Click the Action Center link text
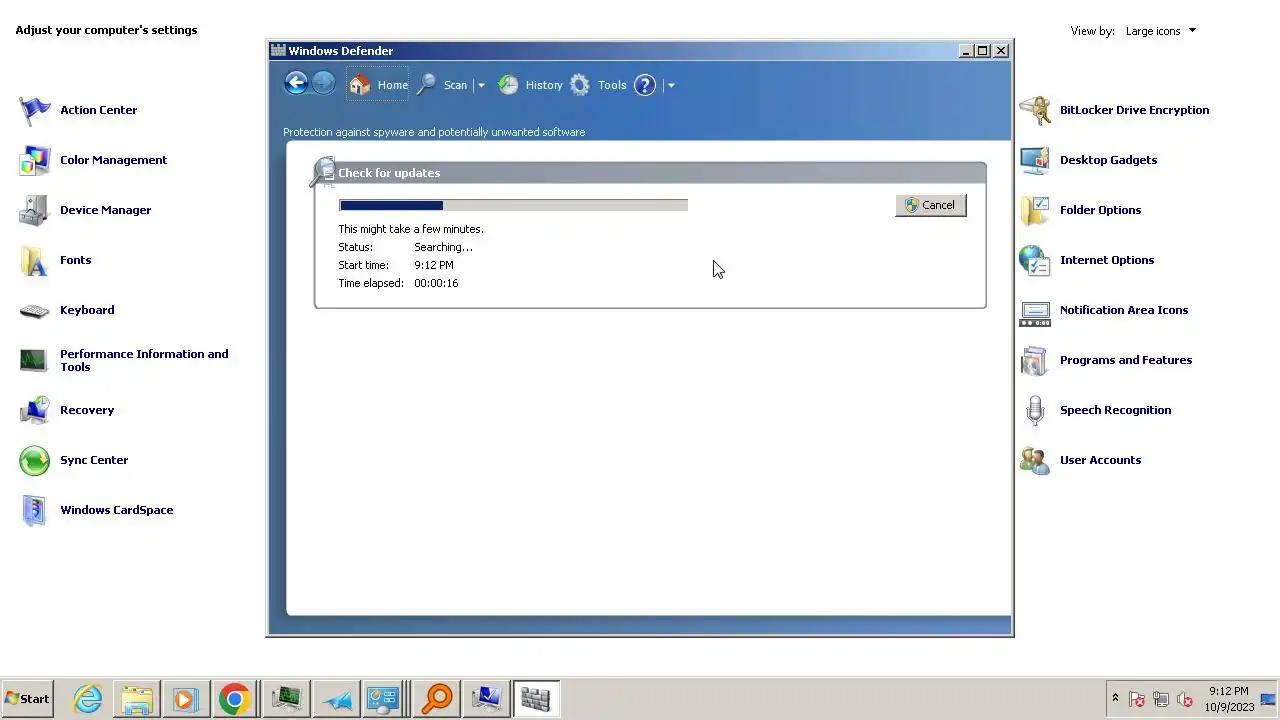1280x720 pixels. tap(98, 110)
